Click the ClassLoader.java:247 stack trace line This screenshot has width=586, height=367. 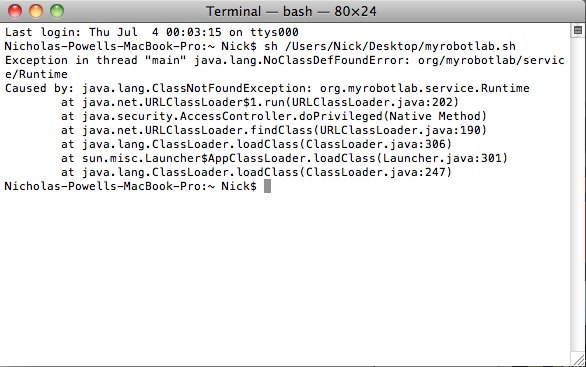pos(256,172)
